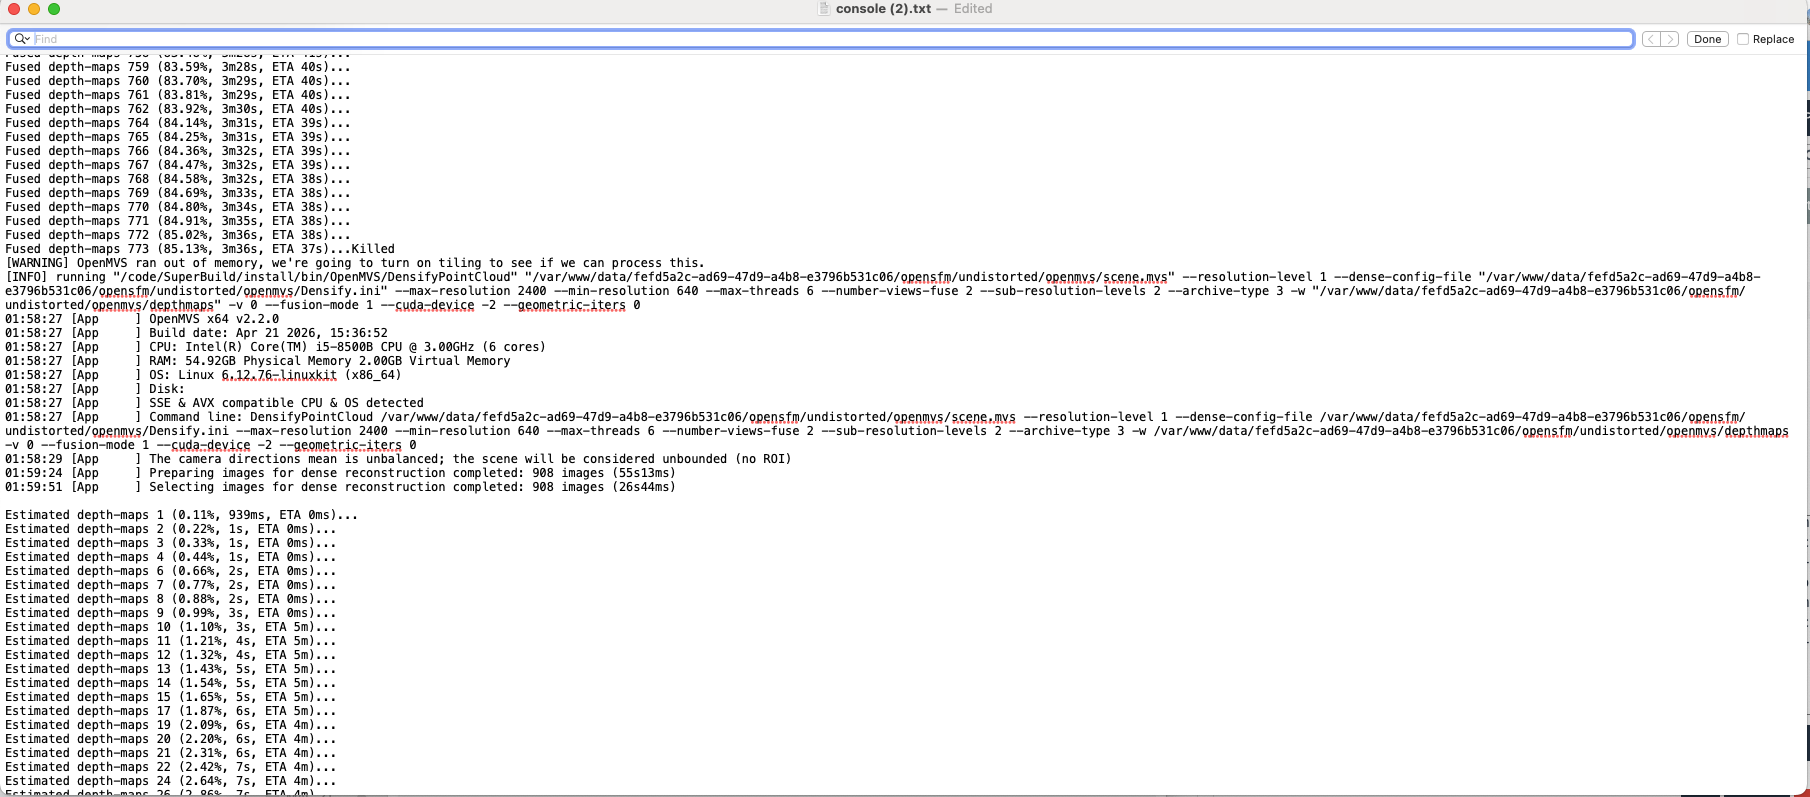
Task: Click the Estimated depth-maps 1 line
Action: coord(180,515)
